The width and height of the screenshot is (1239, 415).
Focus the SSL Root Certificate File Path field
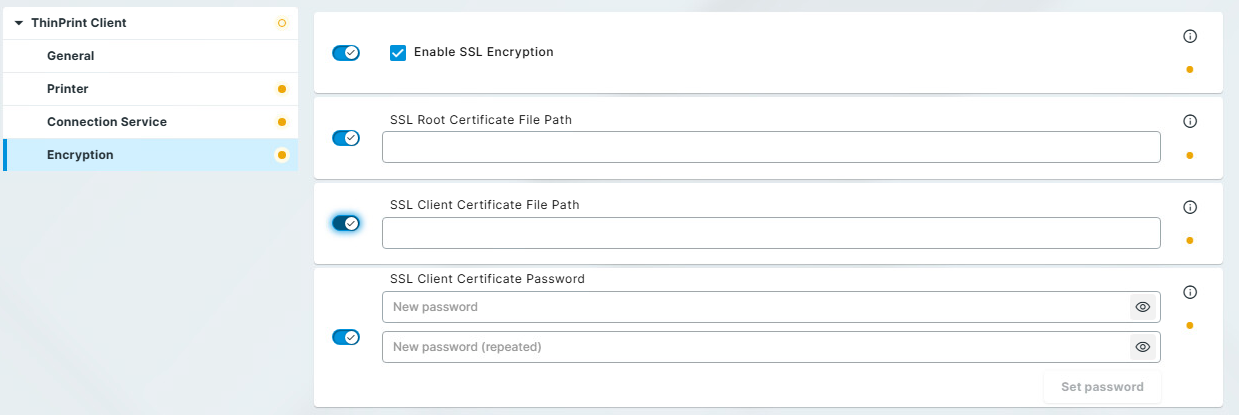tap(771, 147)
